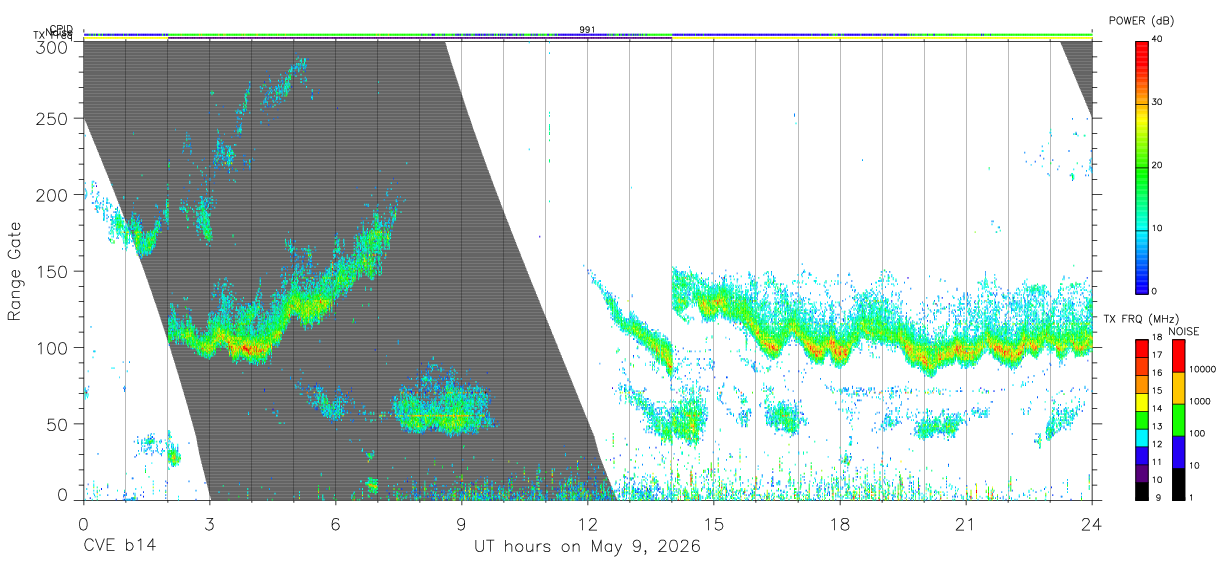Pick the green segment of the NOISE legend
1228x567 pixels.
tap(1177, 419)
